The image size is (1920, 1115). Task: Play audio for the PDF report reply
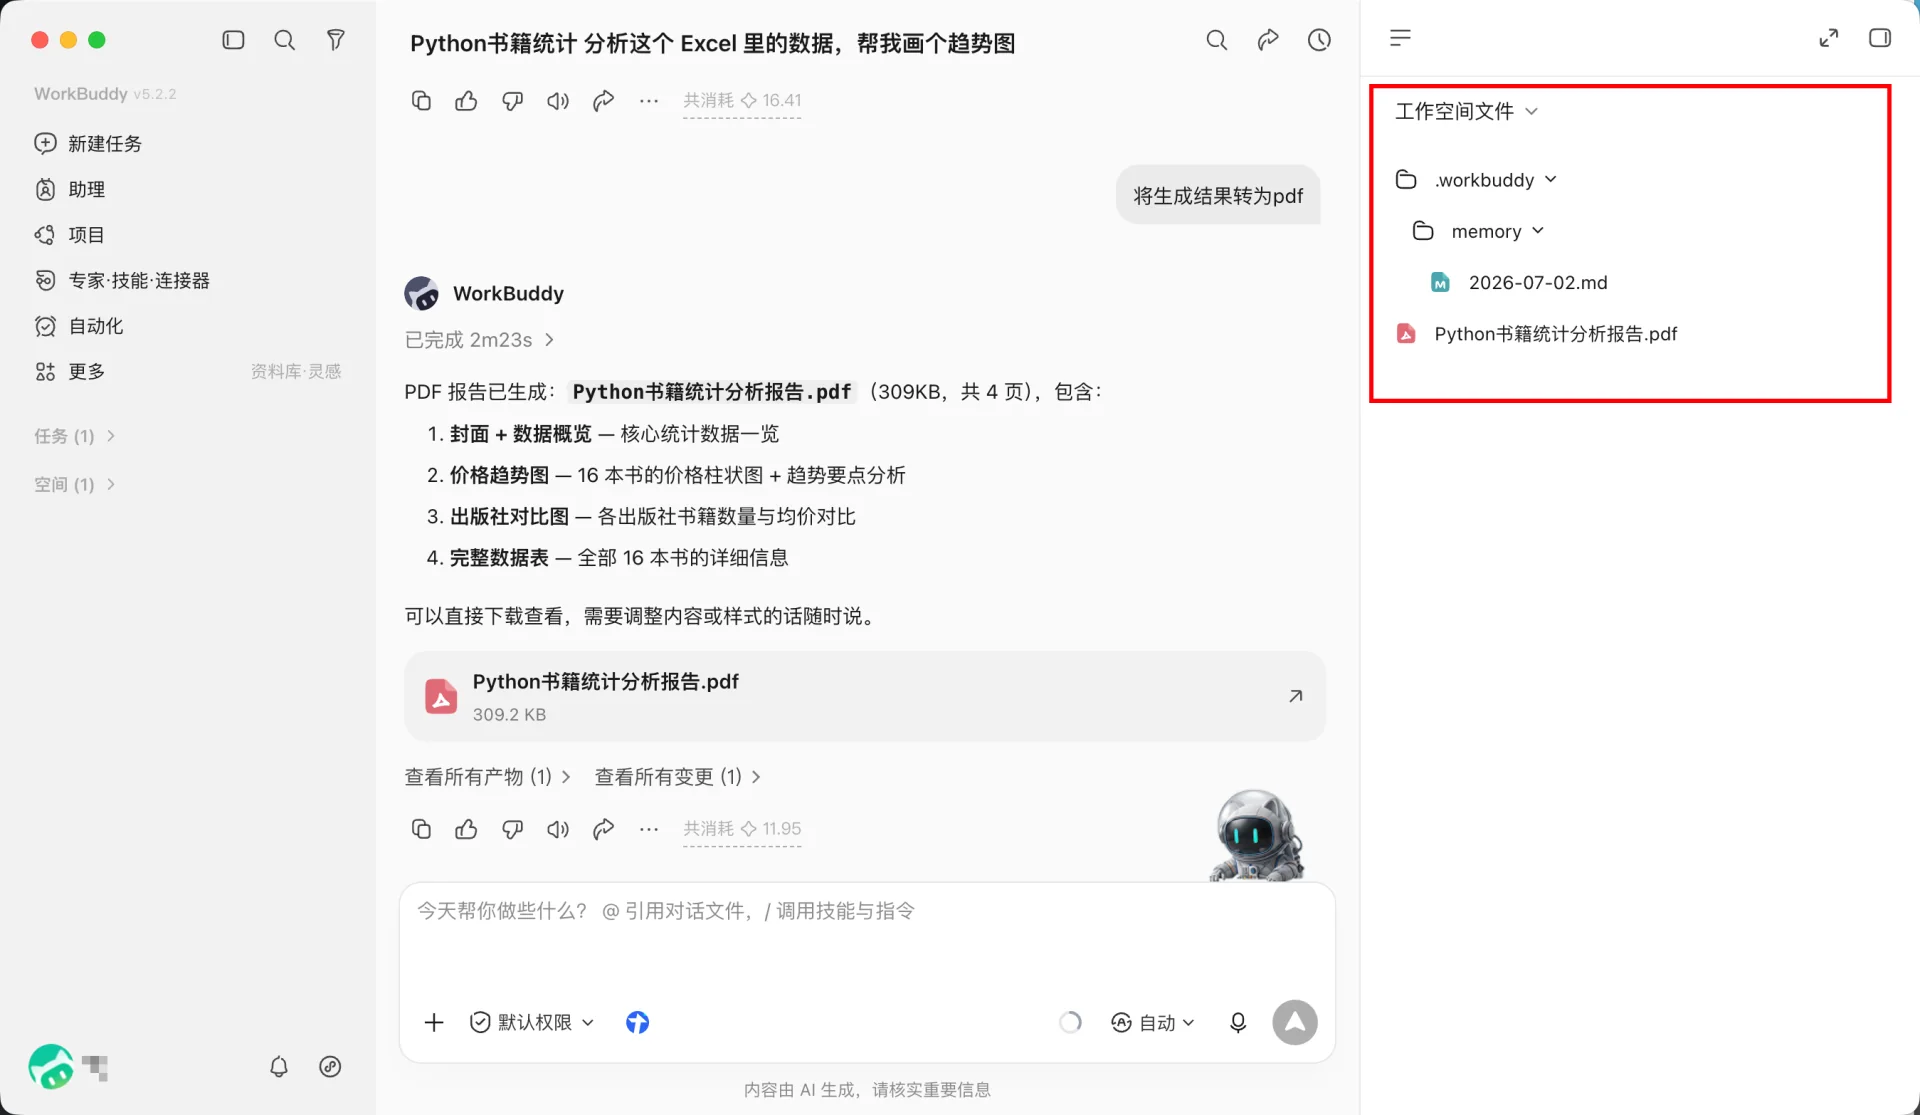tap(558, 829)
